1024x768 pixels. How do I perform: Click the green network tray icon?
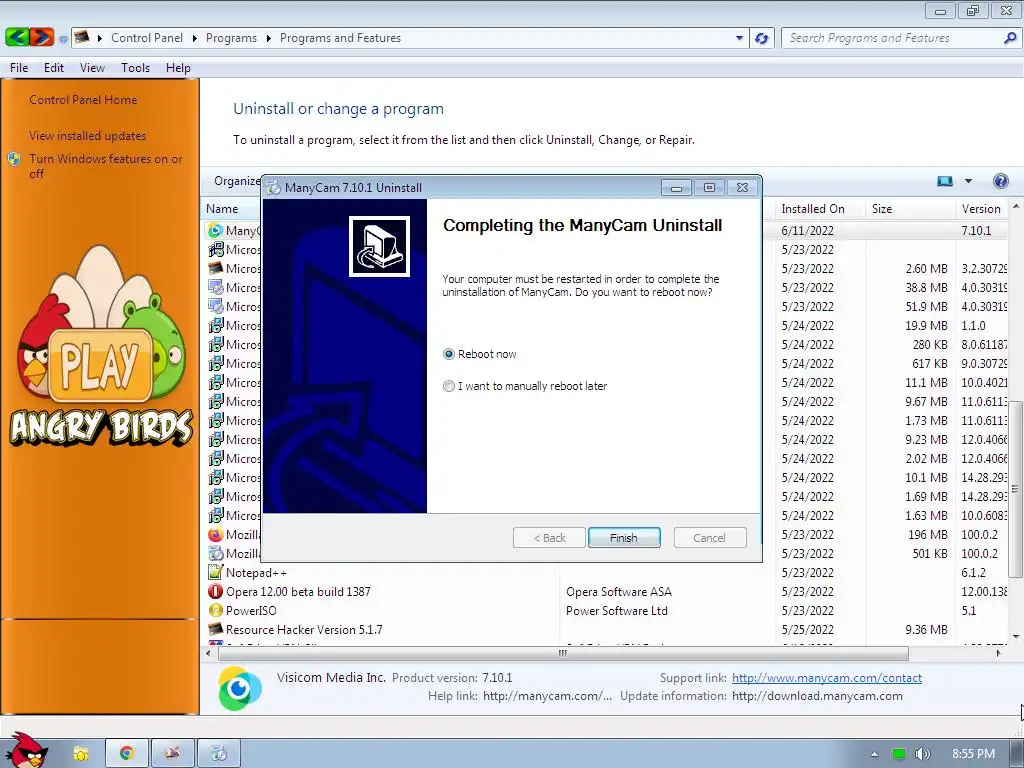coord(899,754)
